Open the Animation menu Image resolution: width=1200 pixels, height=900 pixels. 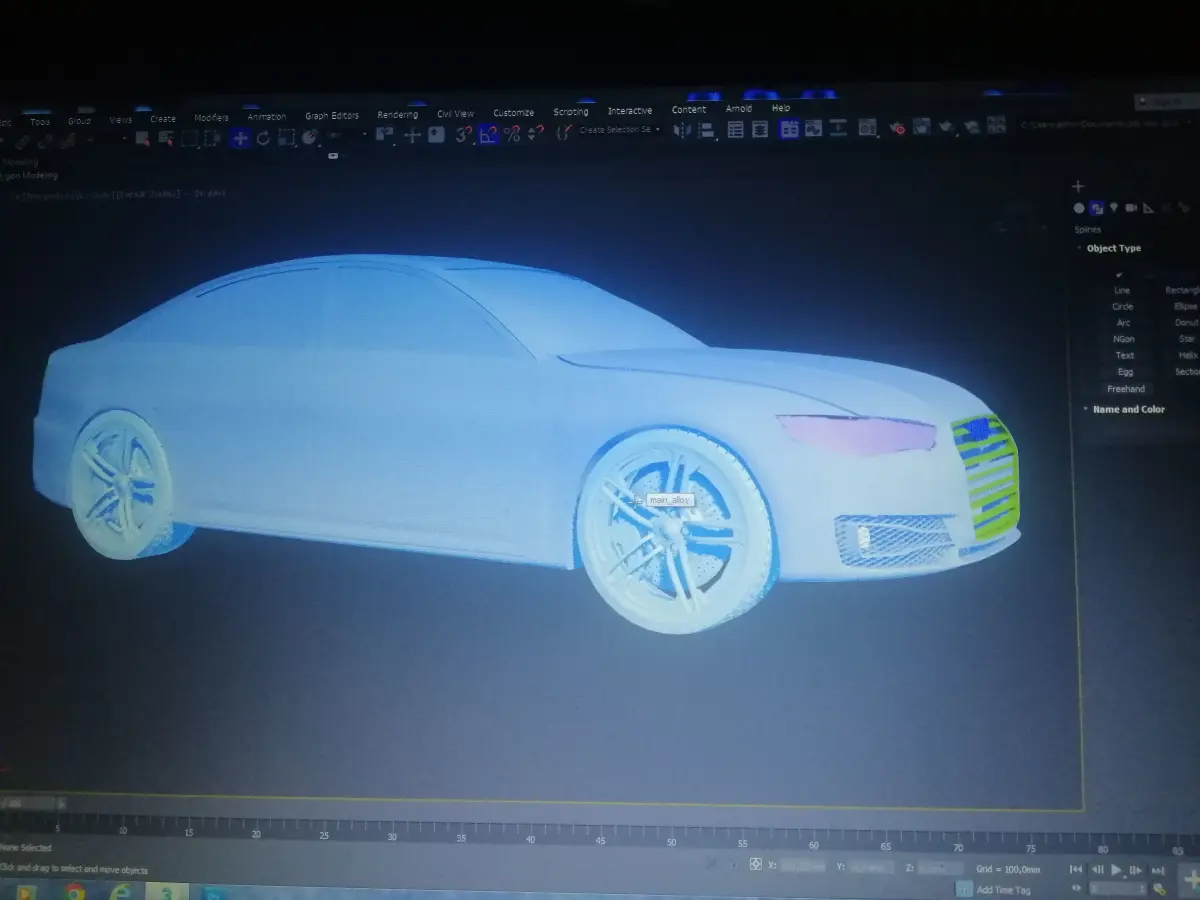tap(267, 116)
